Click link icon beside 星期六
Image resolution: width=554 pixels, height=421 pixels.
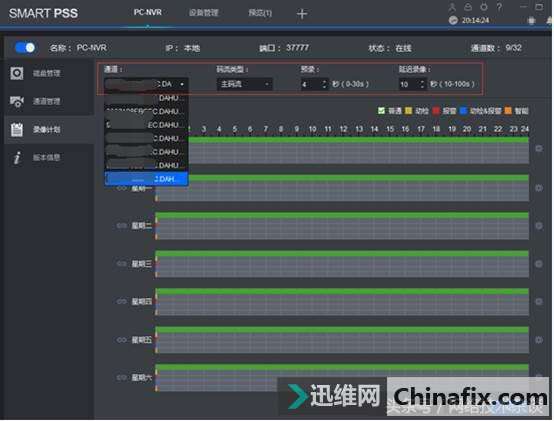click(122, 378)
